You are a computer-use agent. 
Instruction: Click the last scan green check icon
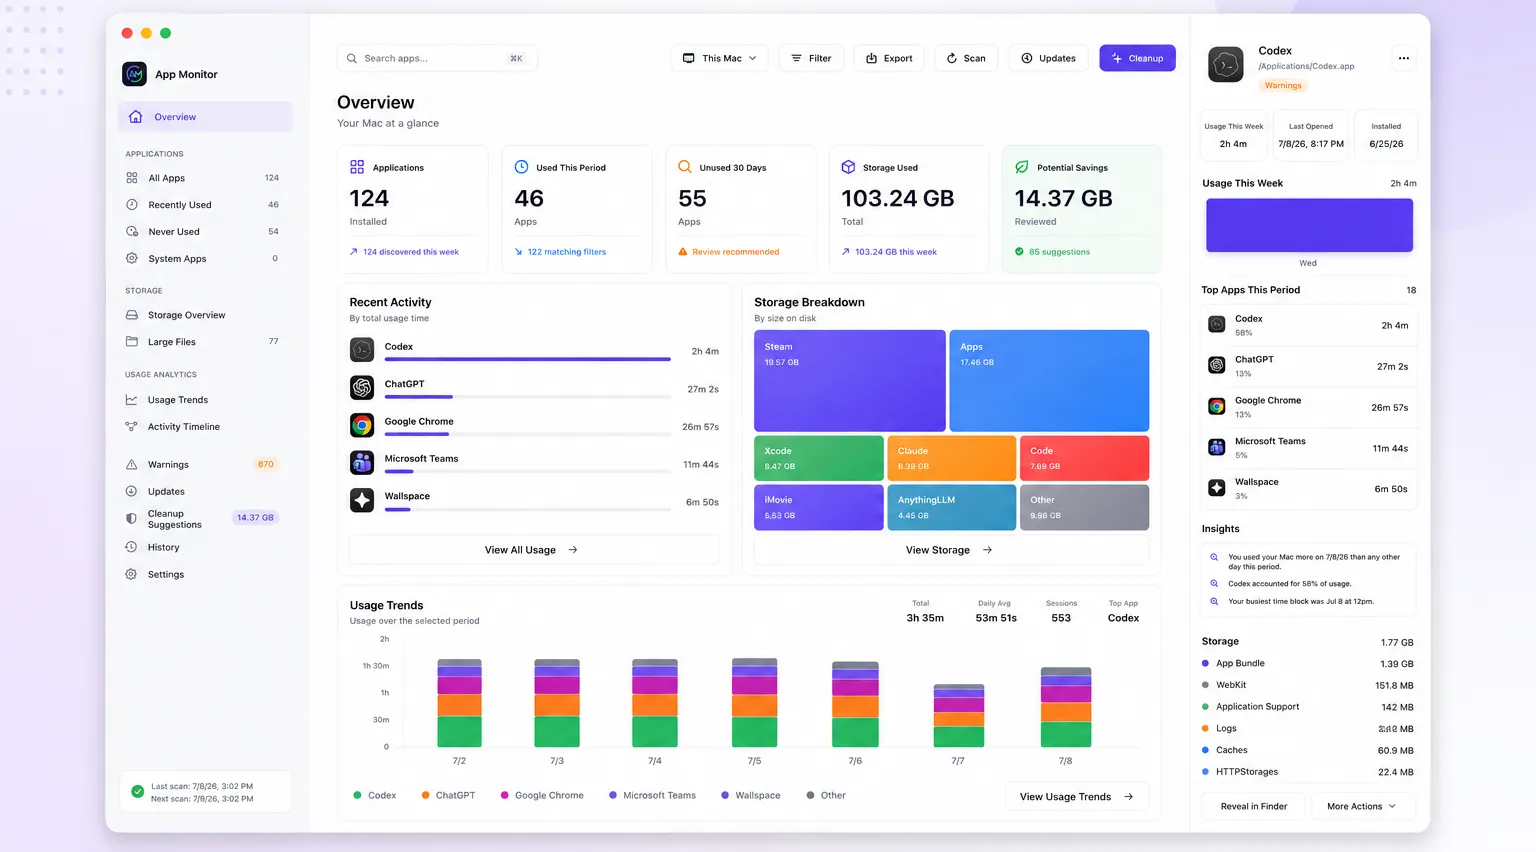(x=138, y=792)
